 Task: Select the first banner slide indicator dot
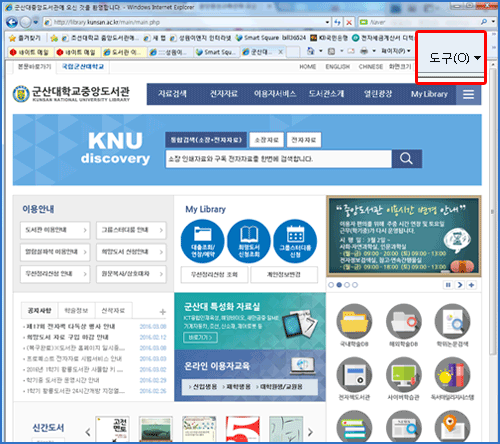[331, 285]
